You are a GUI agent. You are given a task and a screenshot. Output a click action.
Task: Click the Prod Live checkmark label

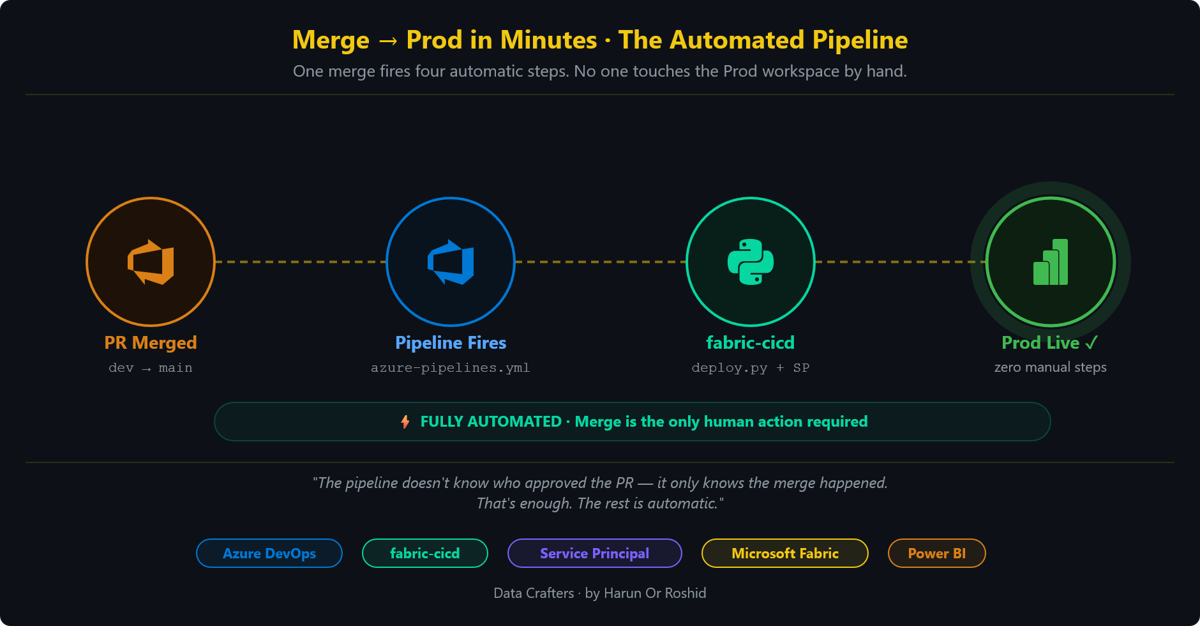pyautogui.click(x=1051, y=342)
